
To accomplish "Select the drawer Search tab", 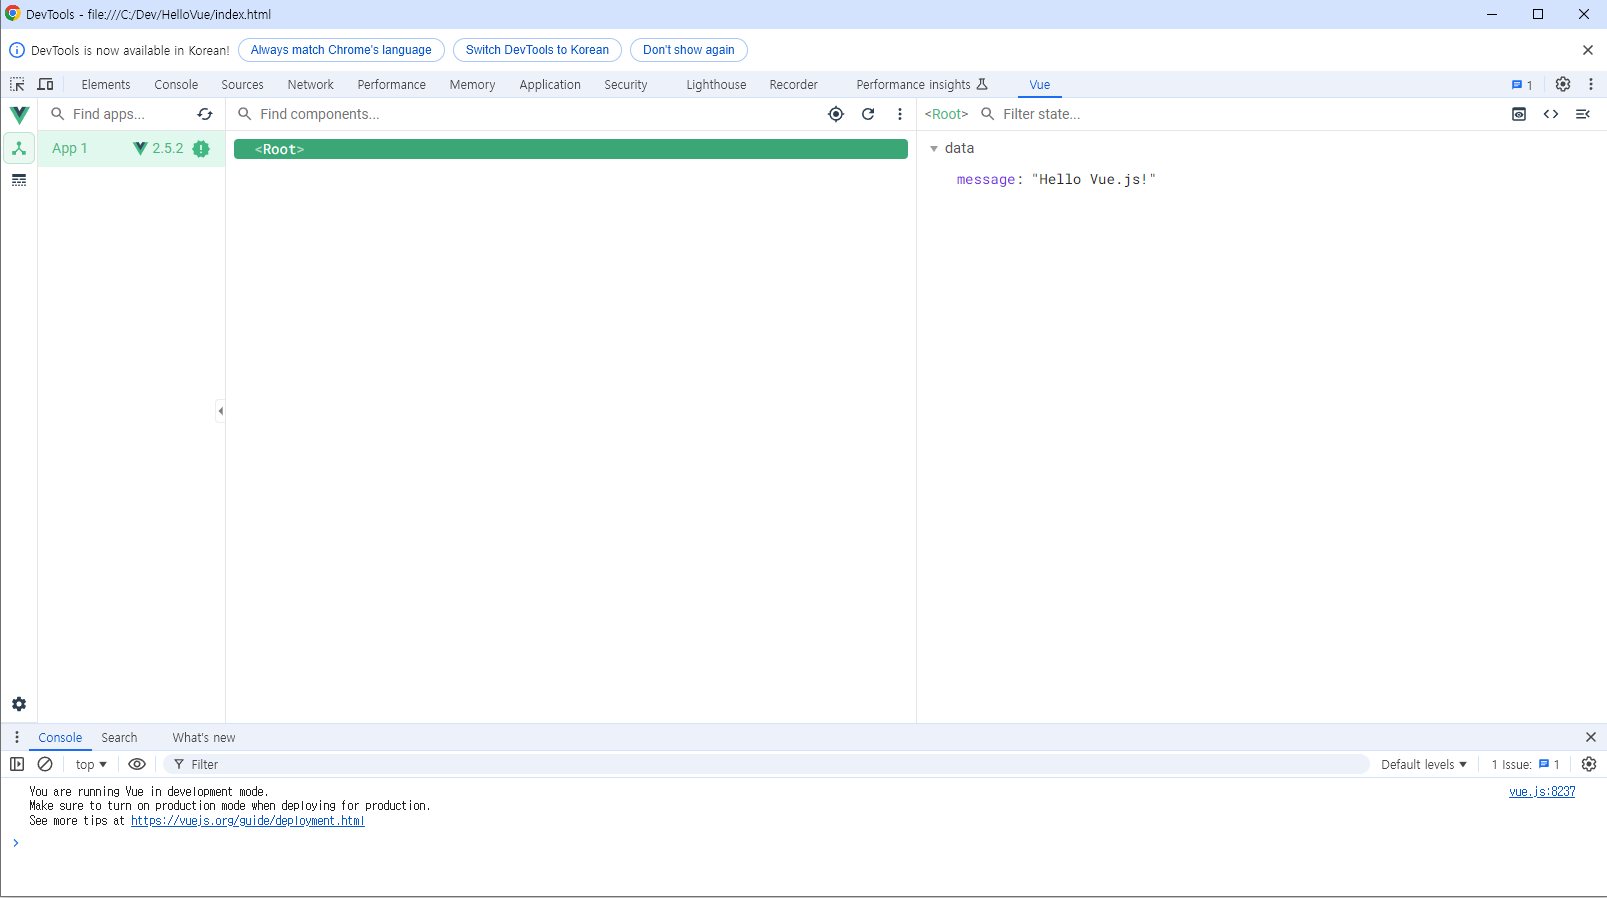I will 119,738.
